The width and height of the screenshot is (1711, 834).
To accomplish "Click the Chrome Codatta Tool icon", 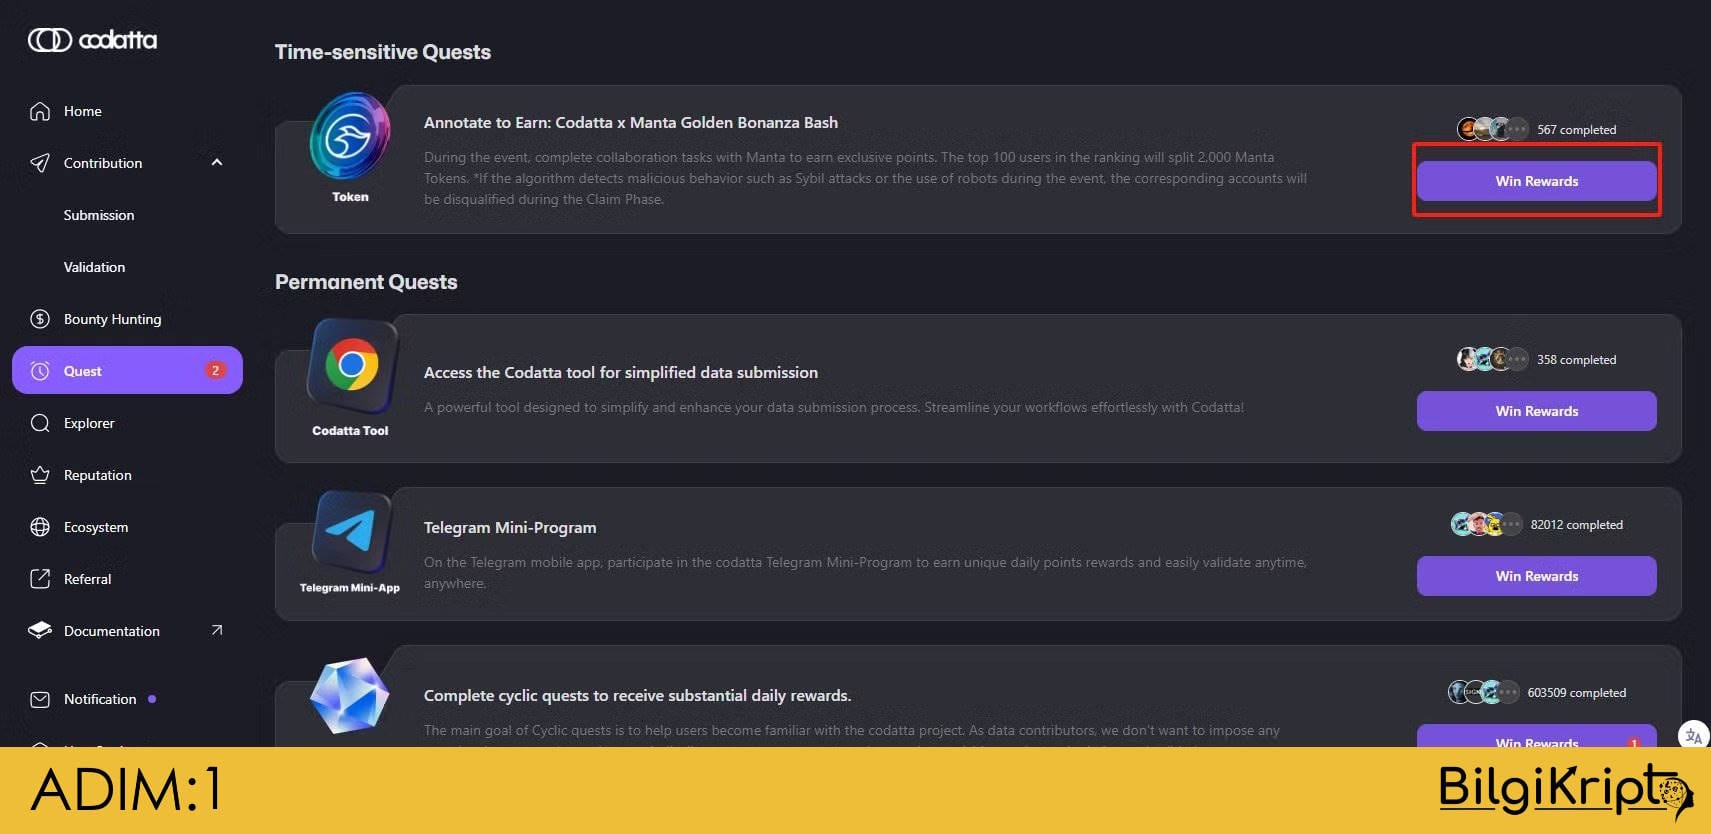I will pyautogui.click(x=351, y=365).
